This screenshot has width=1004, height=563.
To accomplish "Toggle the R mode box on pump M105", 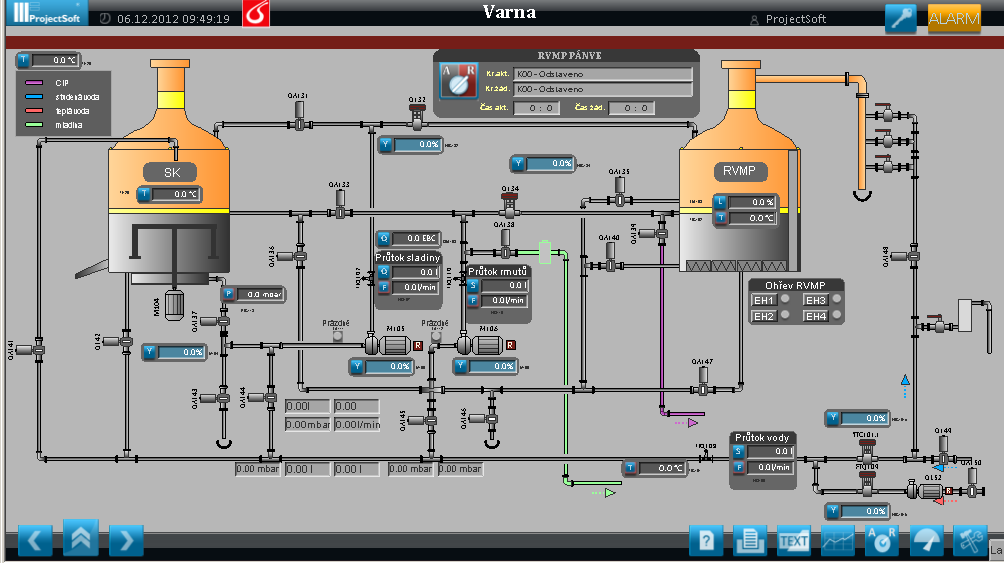I will (418, 346).
